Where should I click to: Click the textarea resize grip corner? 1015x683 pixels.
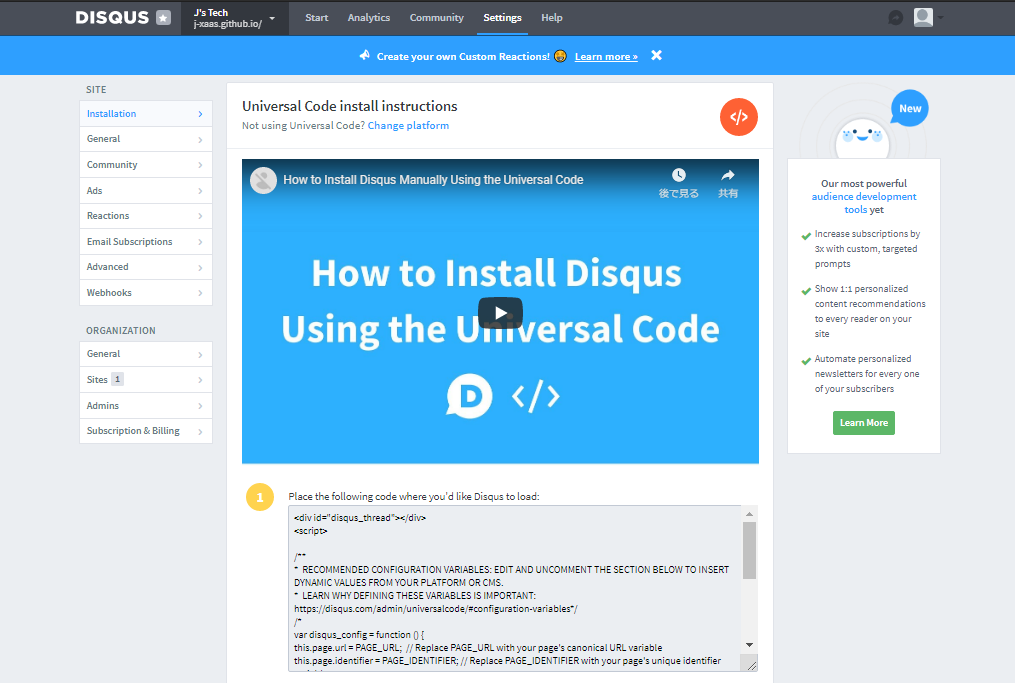click(752, 666)
